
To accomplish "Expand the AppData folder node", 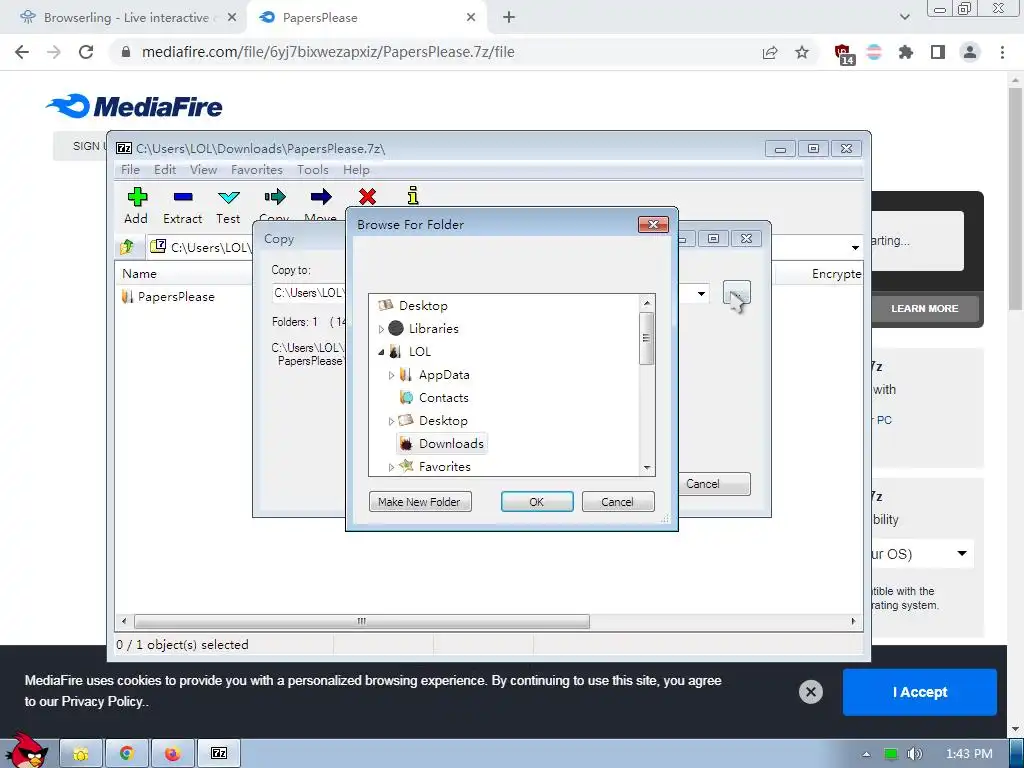I will pyautogui.click(x=391, y=375).
